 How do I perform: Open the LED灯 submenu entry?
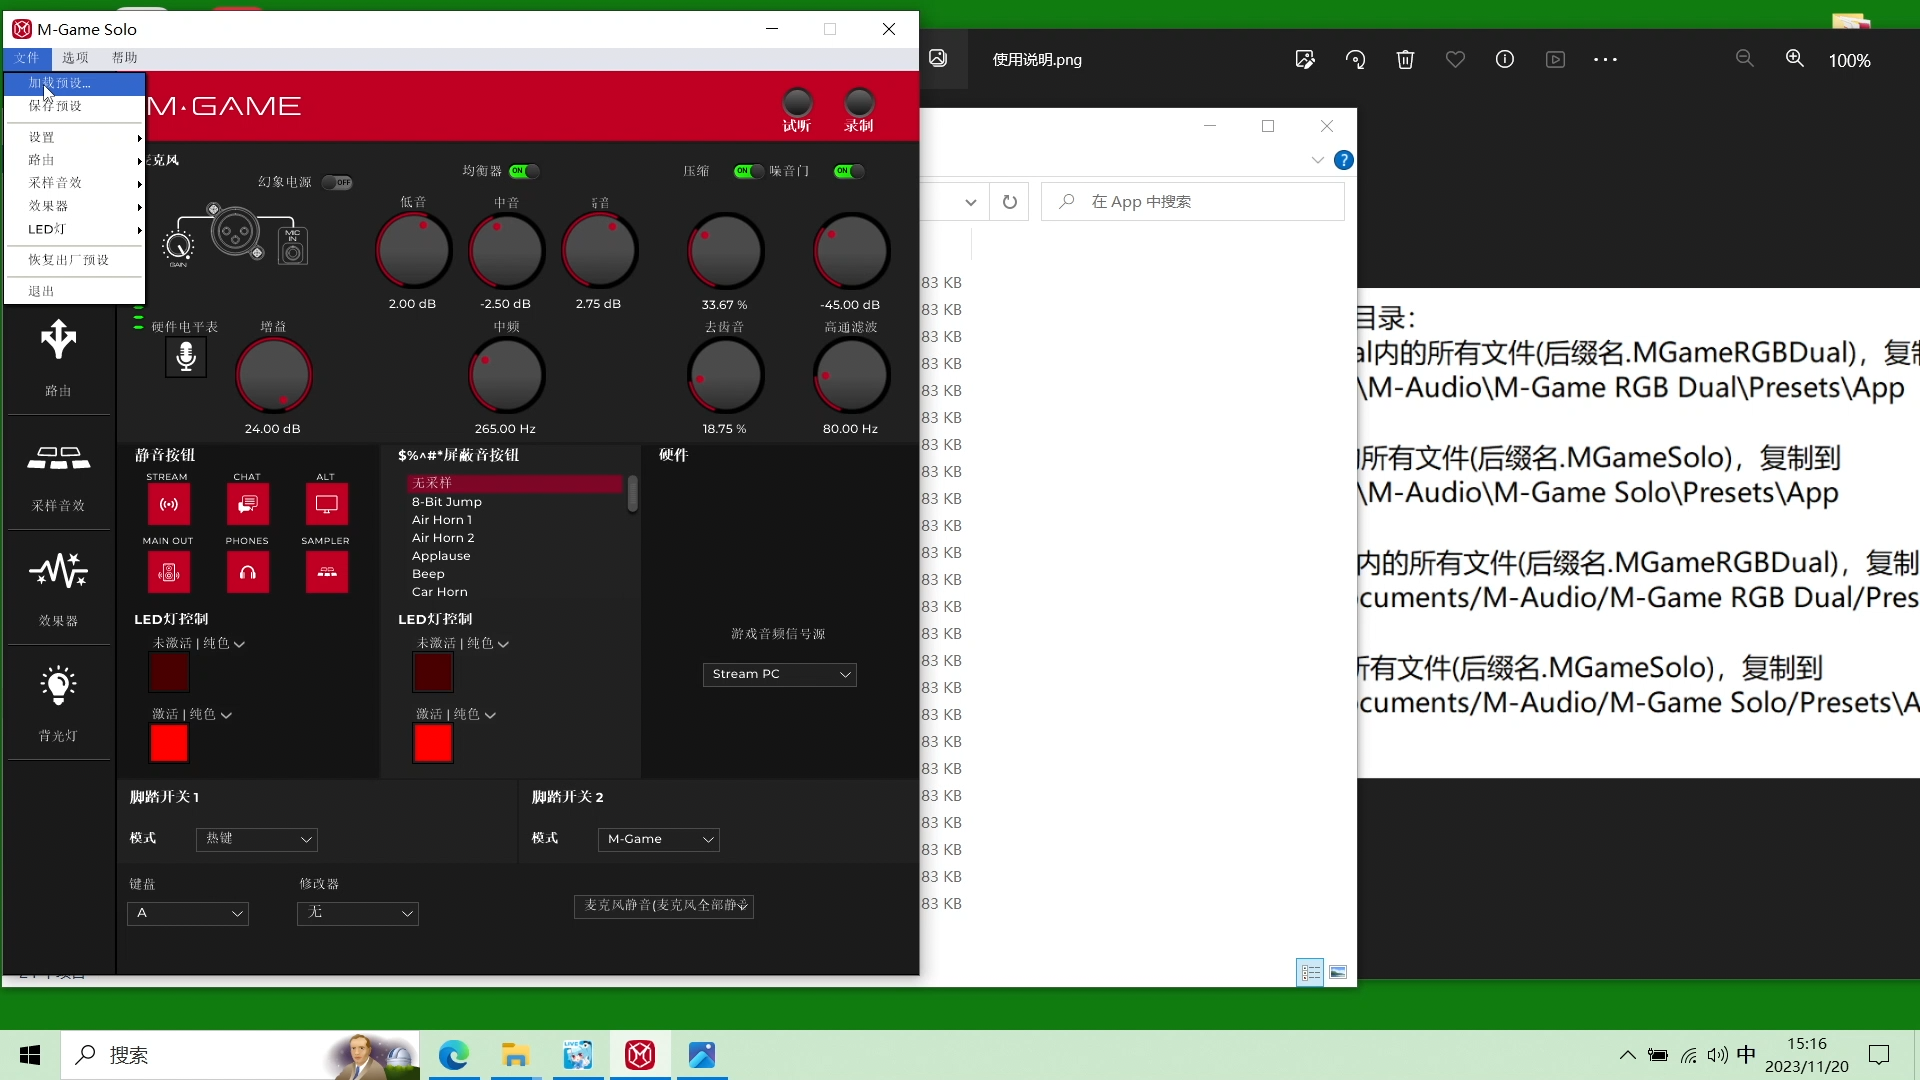point(75,229)
